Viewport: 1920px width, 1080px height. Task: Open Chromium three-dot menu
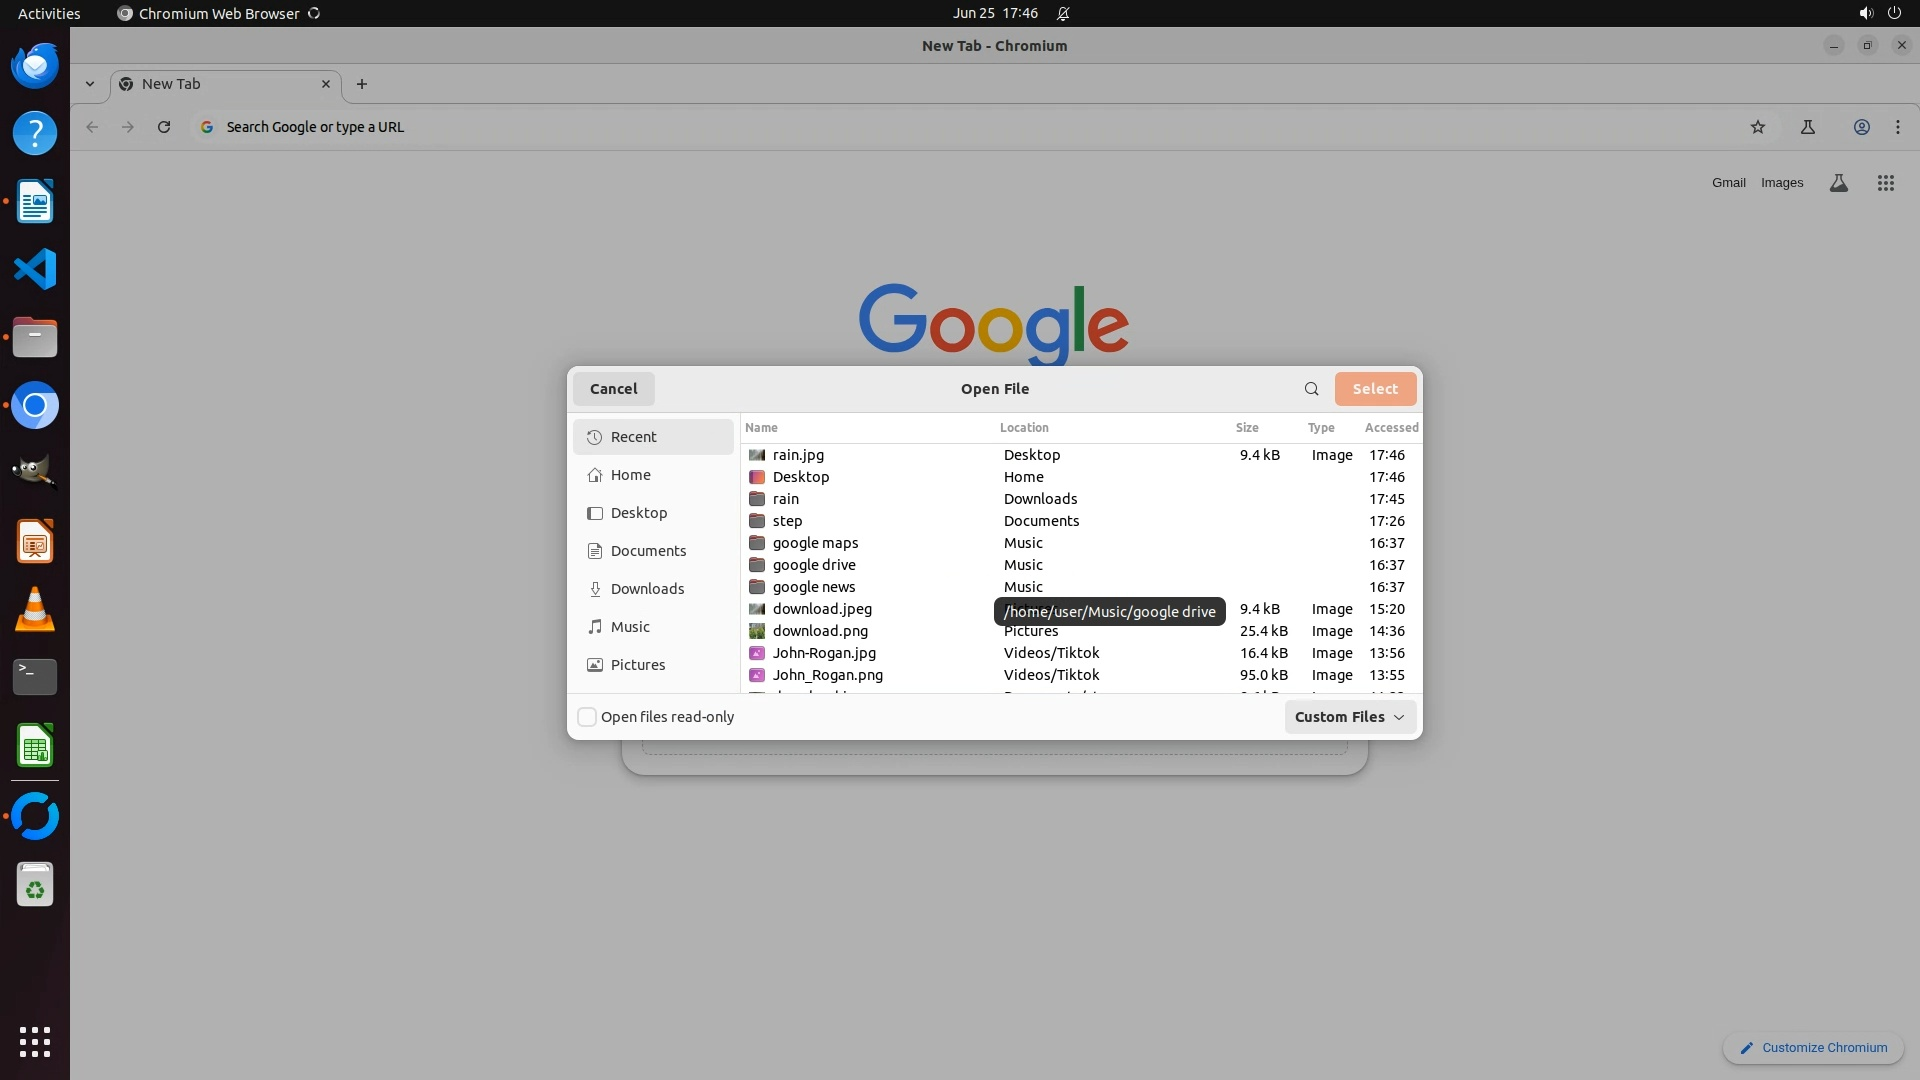click(1897, 127)
